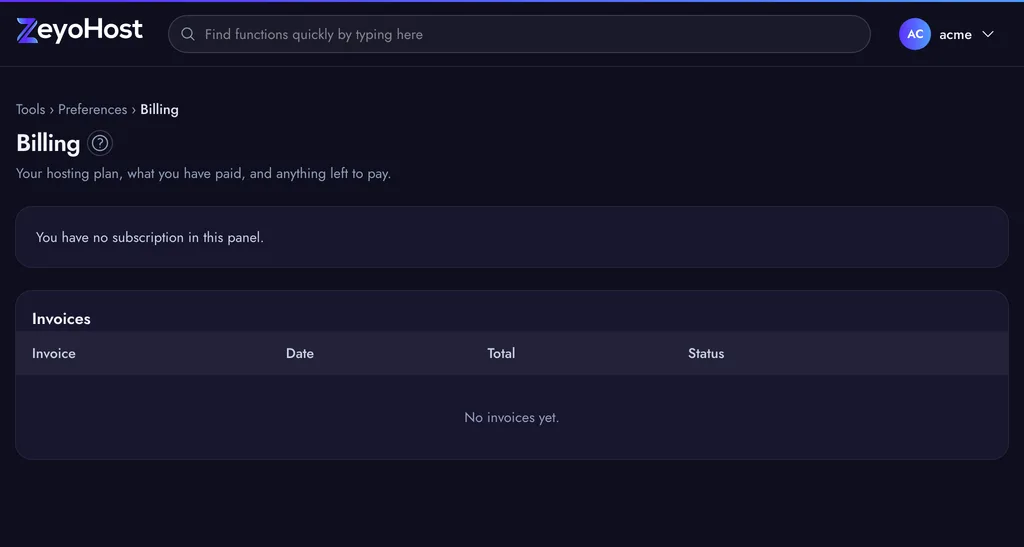Click 'You have no subscription' notice
Image resolution: width=1024 pixels, height=547 pixels.
tap(150, 238)
